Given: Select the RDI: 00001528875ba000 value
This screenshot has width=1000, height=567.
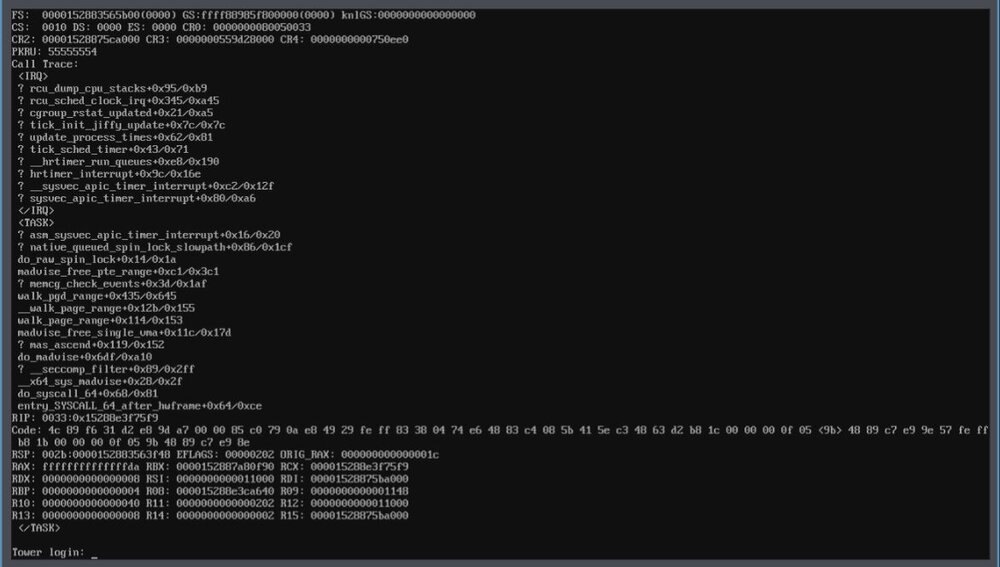Looking at the screenshot, I should (344, 479).
